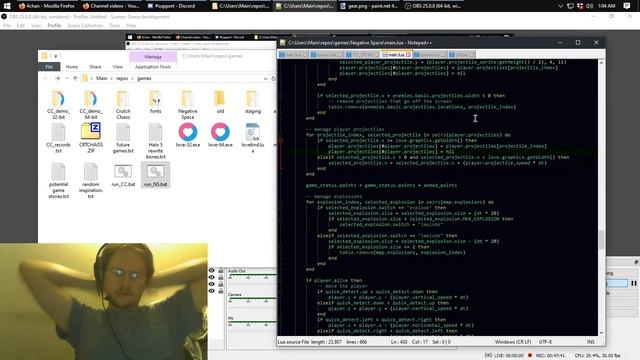Switch to #support Discord taskbar window

(175, 6)
